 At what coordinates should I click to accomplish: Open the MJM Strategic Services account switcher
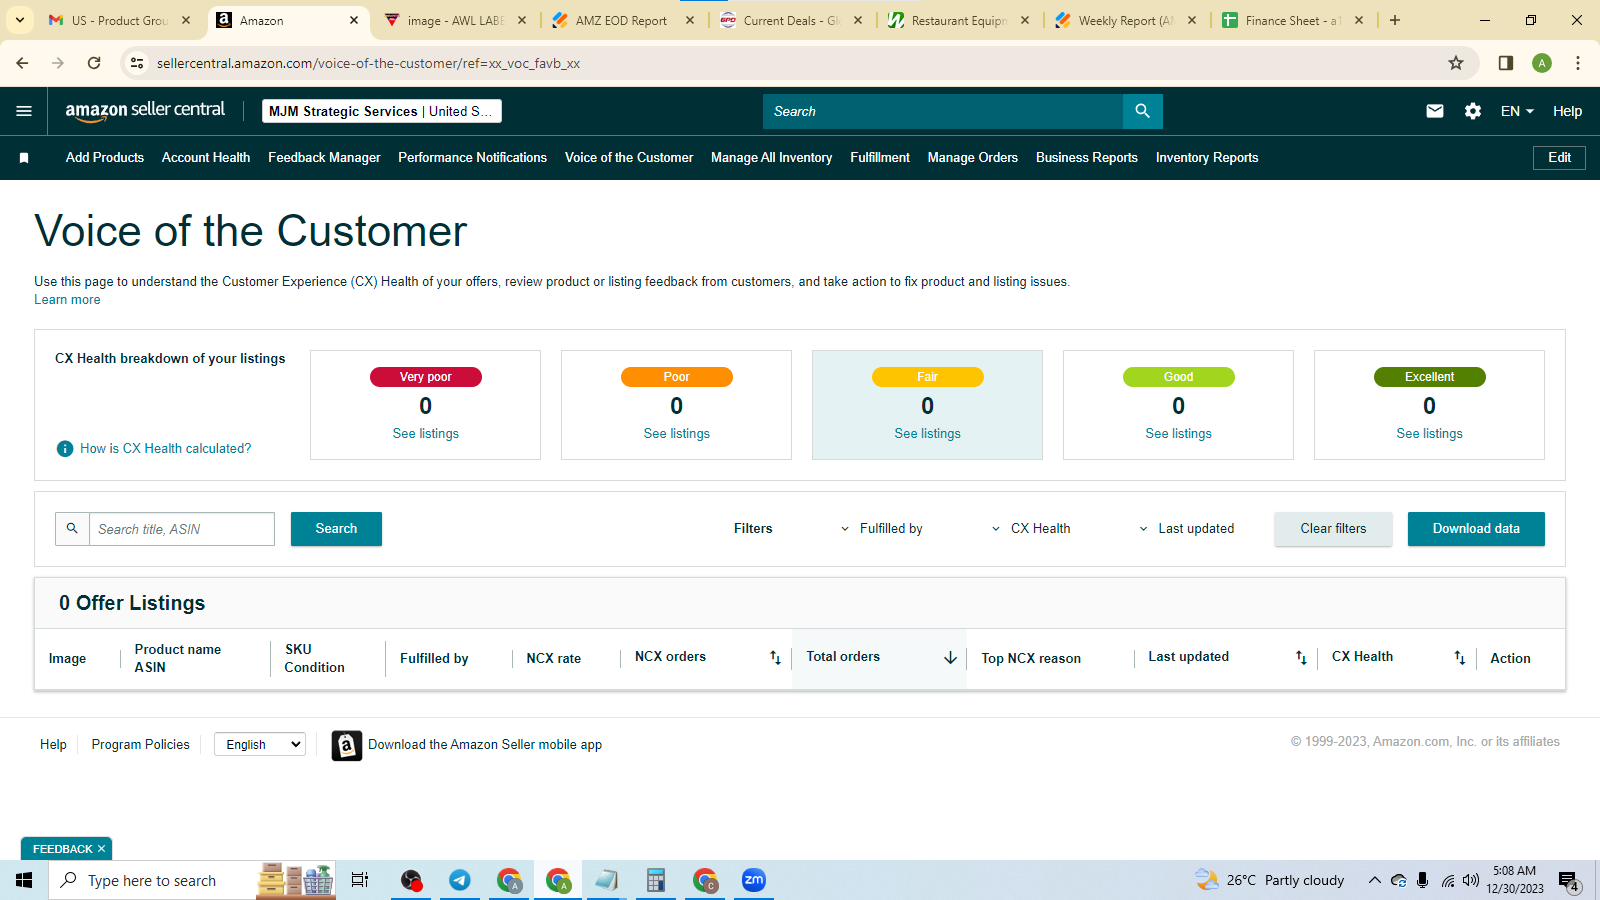click(382, 111)
